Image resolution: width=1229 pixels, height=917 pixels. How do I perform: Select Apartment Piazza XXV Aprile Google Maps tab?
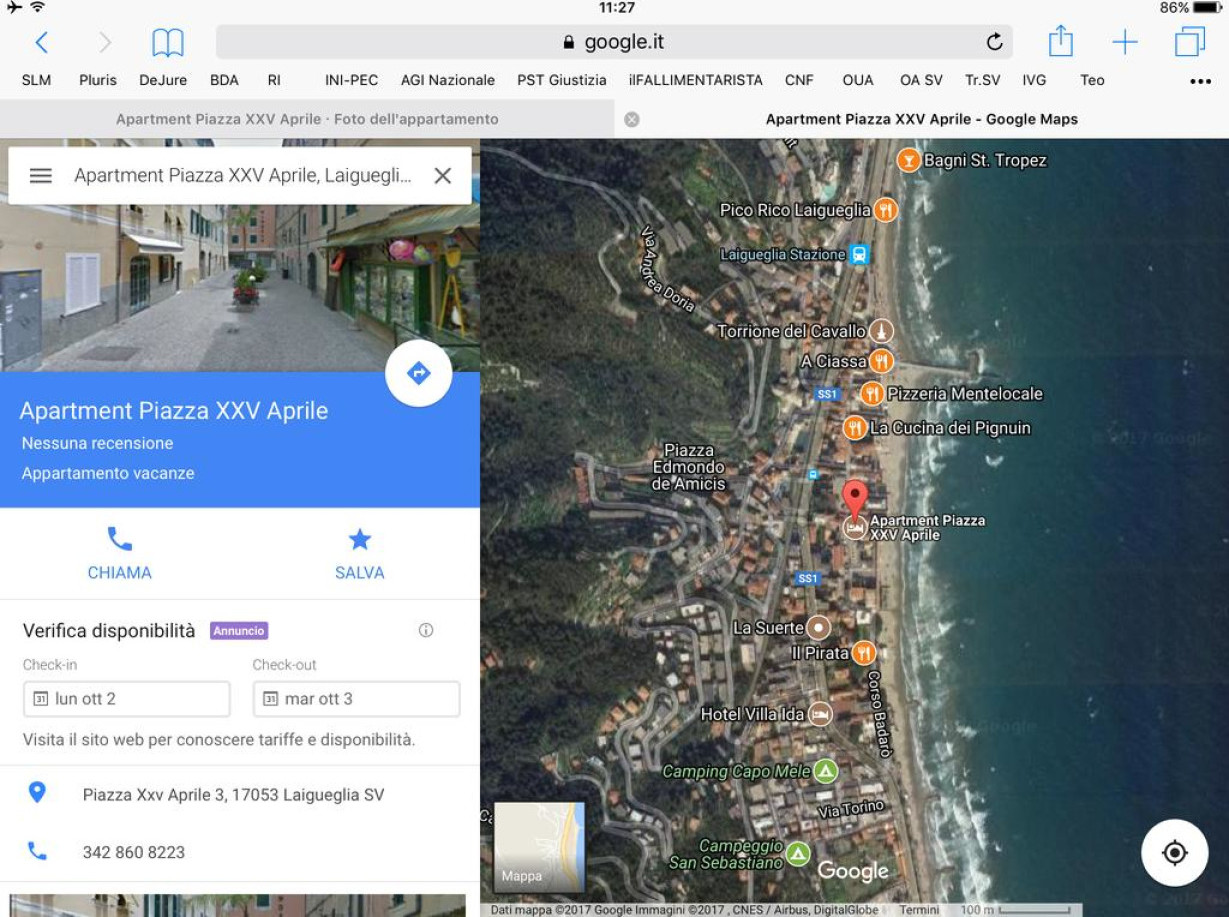point(922,119)
